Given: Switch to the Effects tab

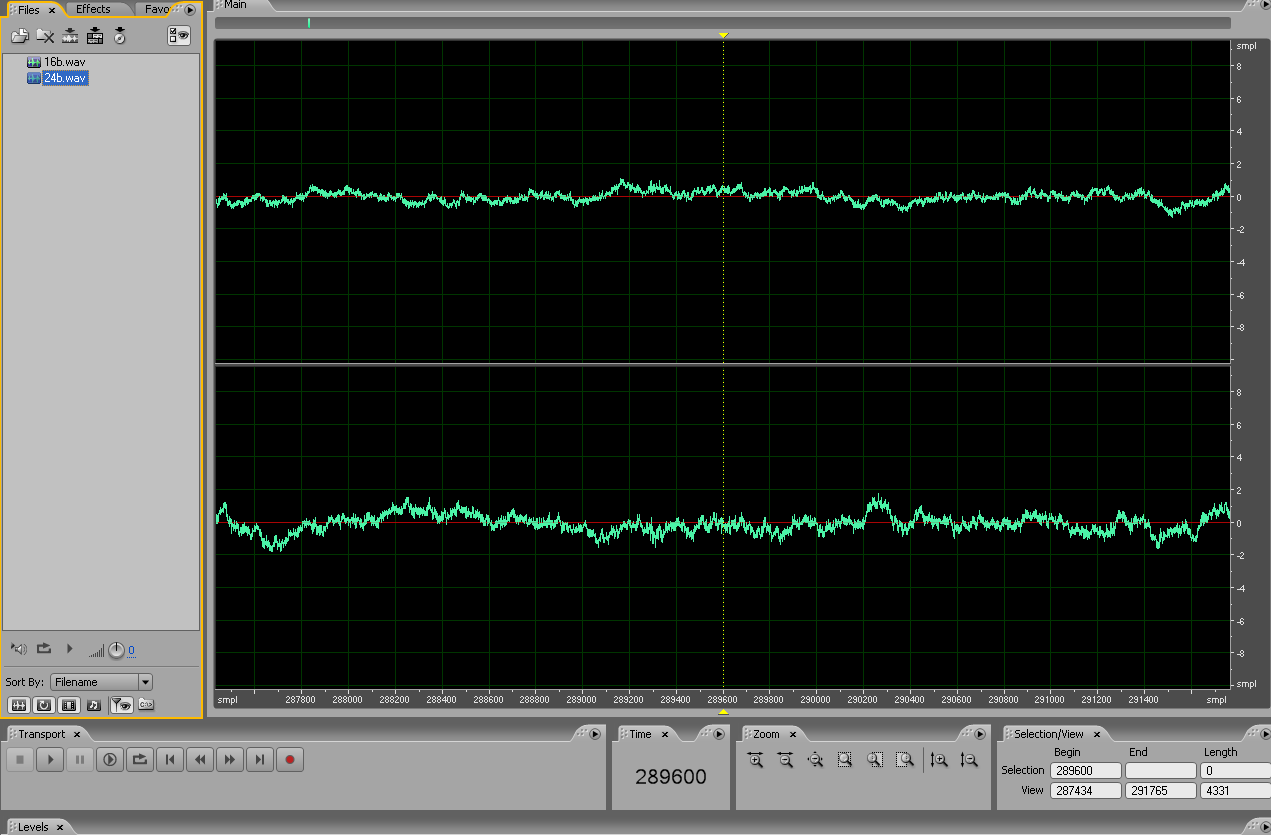Looking at the screenshot, I should pyautogui.click(x=93, y=9).
